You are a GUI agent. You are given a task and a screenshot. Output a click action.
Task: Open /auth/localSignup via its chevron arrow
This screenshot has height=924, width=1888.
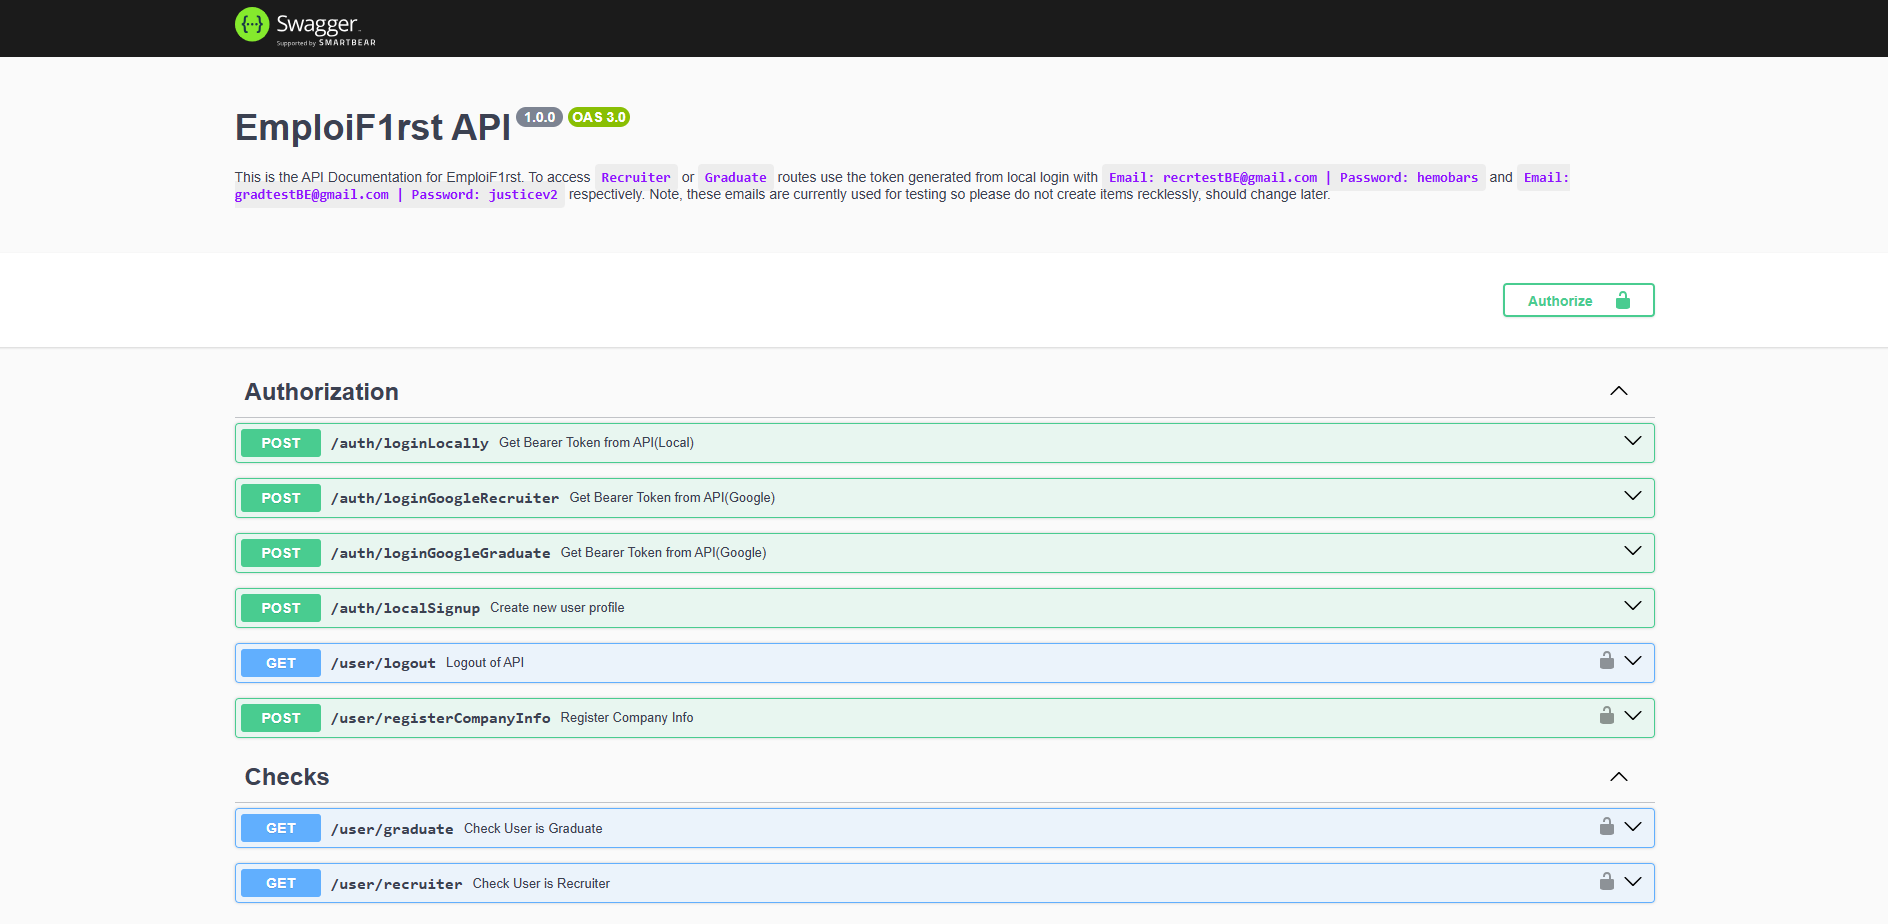pyautogui.click(x=1632, y=607)
